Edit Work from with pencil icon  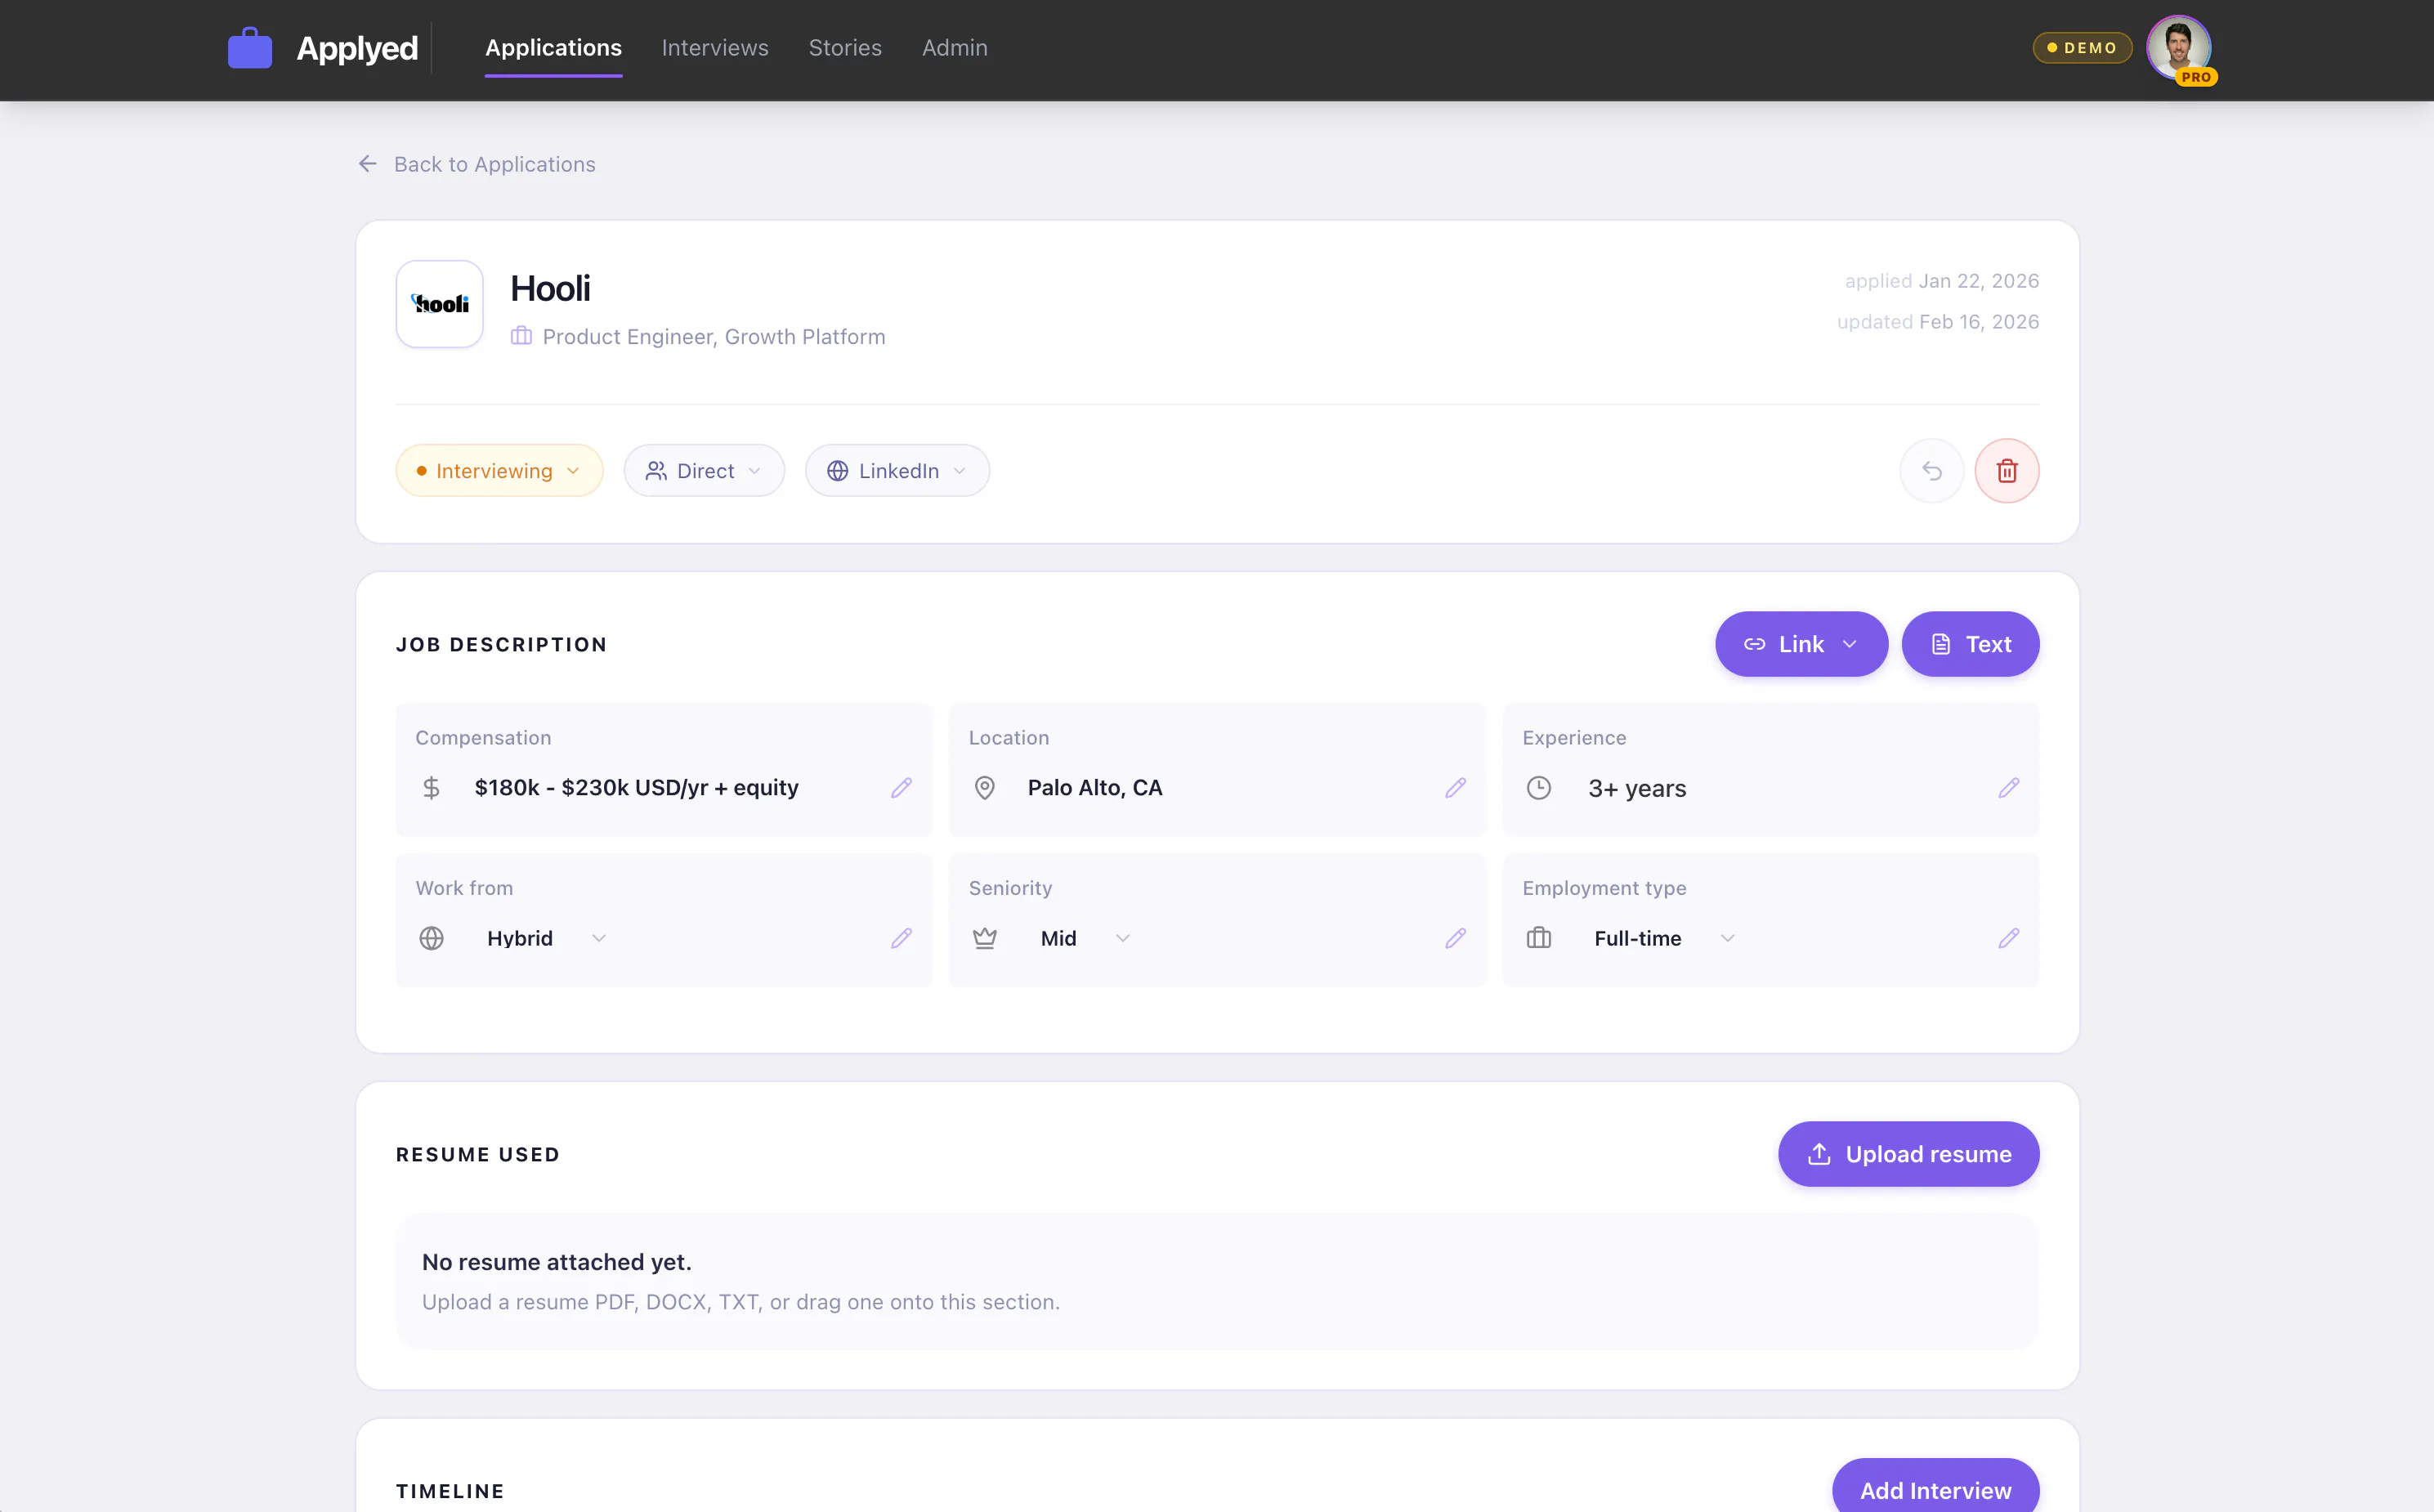pos(902,938)
